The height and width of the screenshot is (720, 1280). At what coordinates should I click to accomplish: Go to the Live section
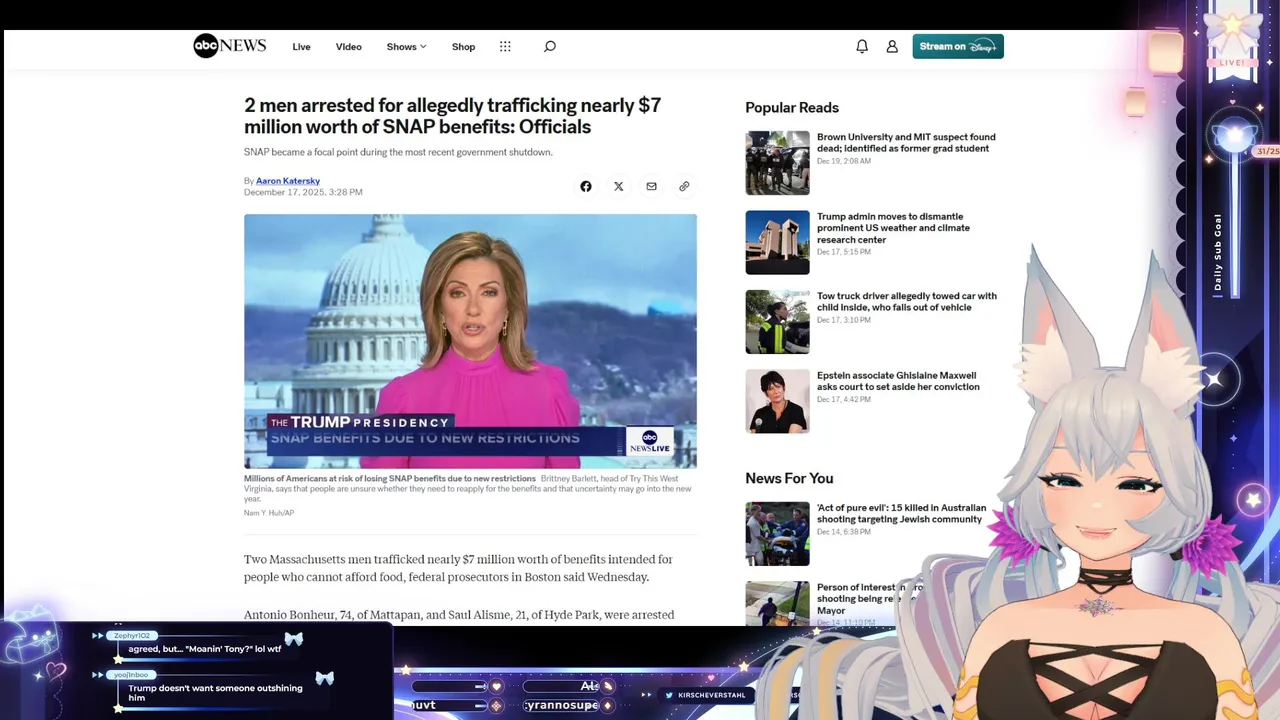[x=301, y=47]
